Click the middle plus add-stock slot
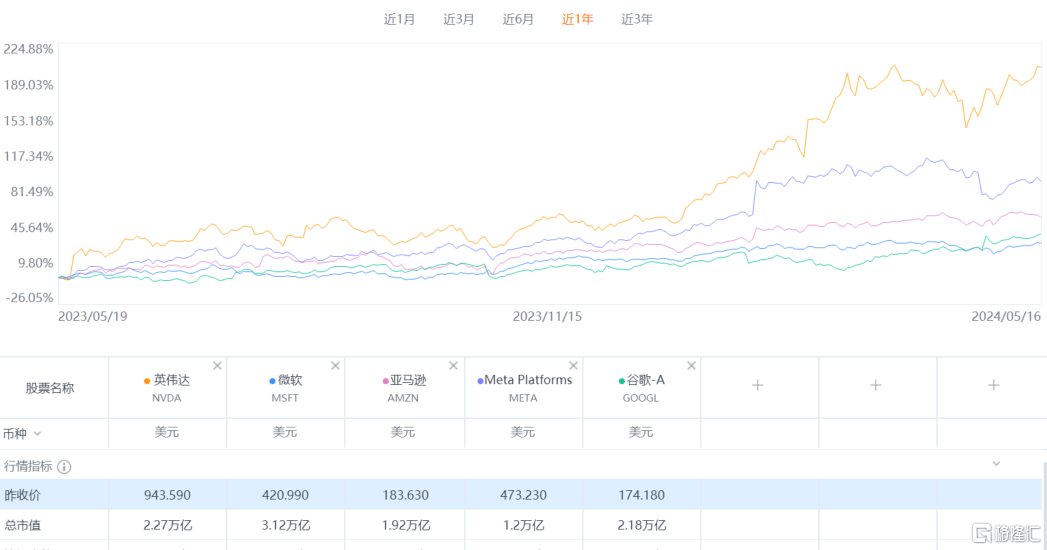 point(876,385)
